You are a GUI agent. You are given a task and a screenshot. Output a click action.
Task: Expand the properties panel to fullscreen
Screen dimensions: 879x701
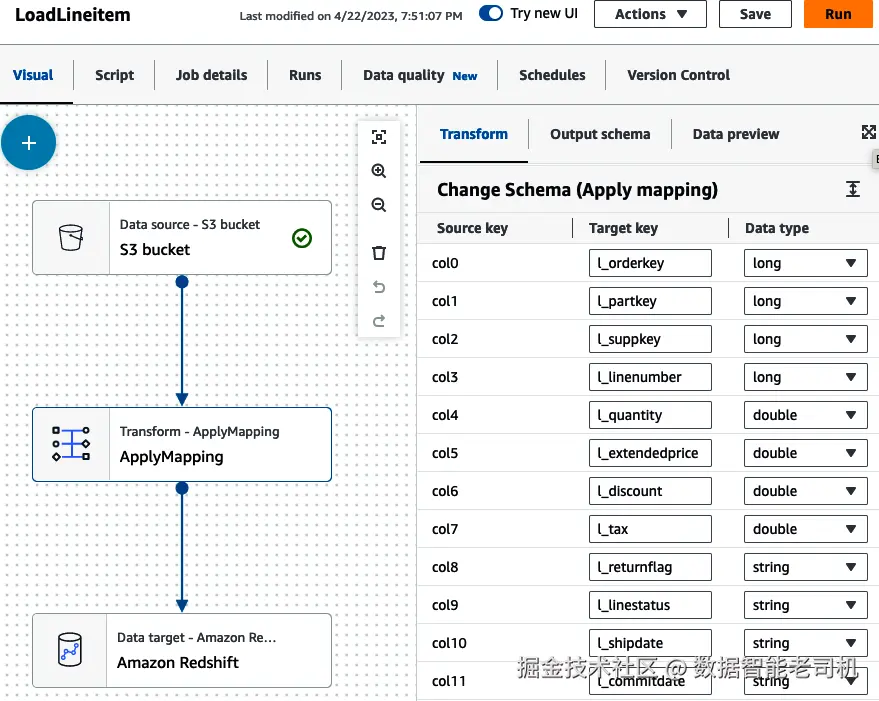coord(868,132)
